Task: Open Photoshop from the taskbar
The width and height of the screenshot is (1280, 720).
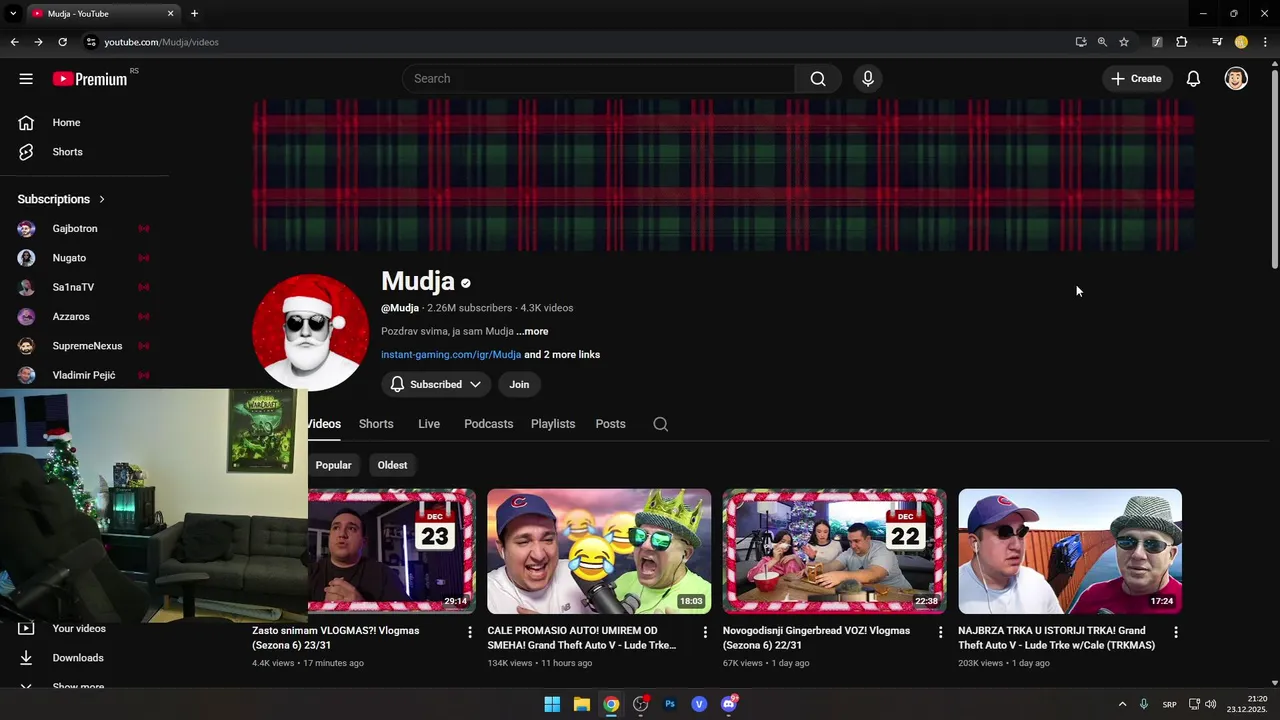Action: [670, 704]
